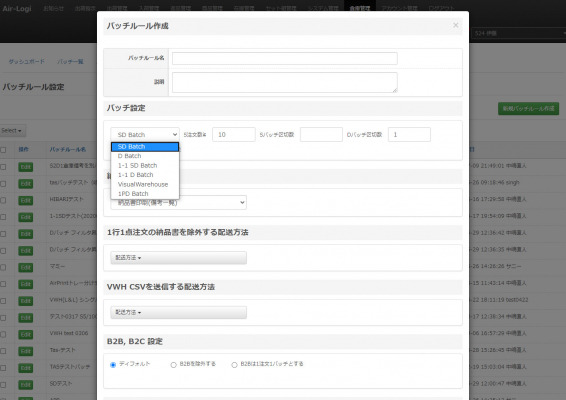566x400 pixels.
Task: Open the SD Batch type combo box
Action: (x=145, y=135)
